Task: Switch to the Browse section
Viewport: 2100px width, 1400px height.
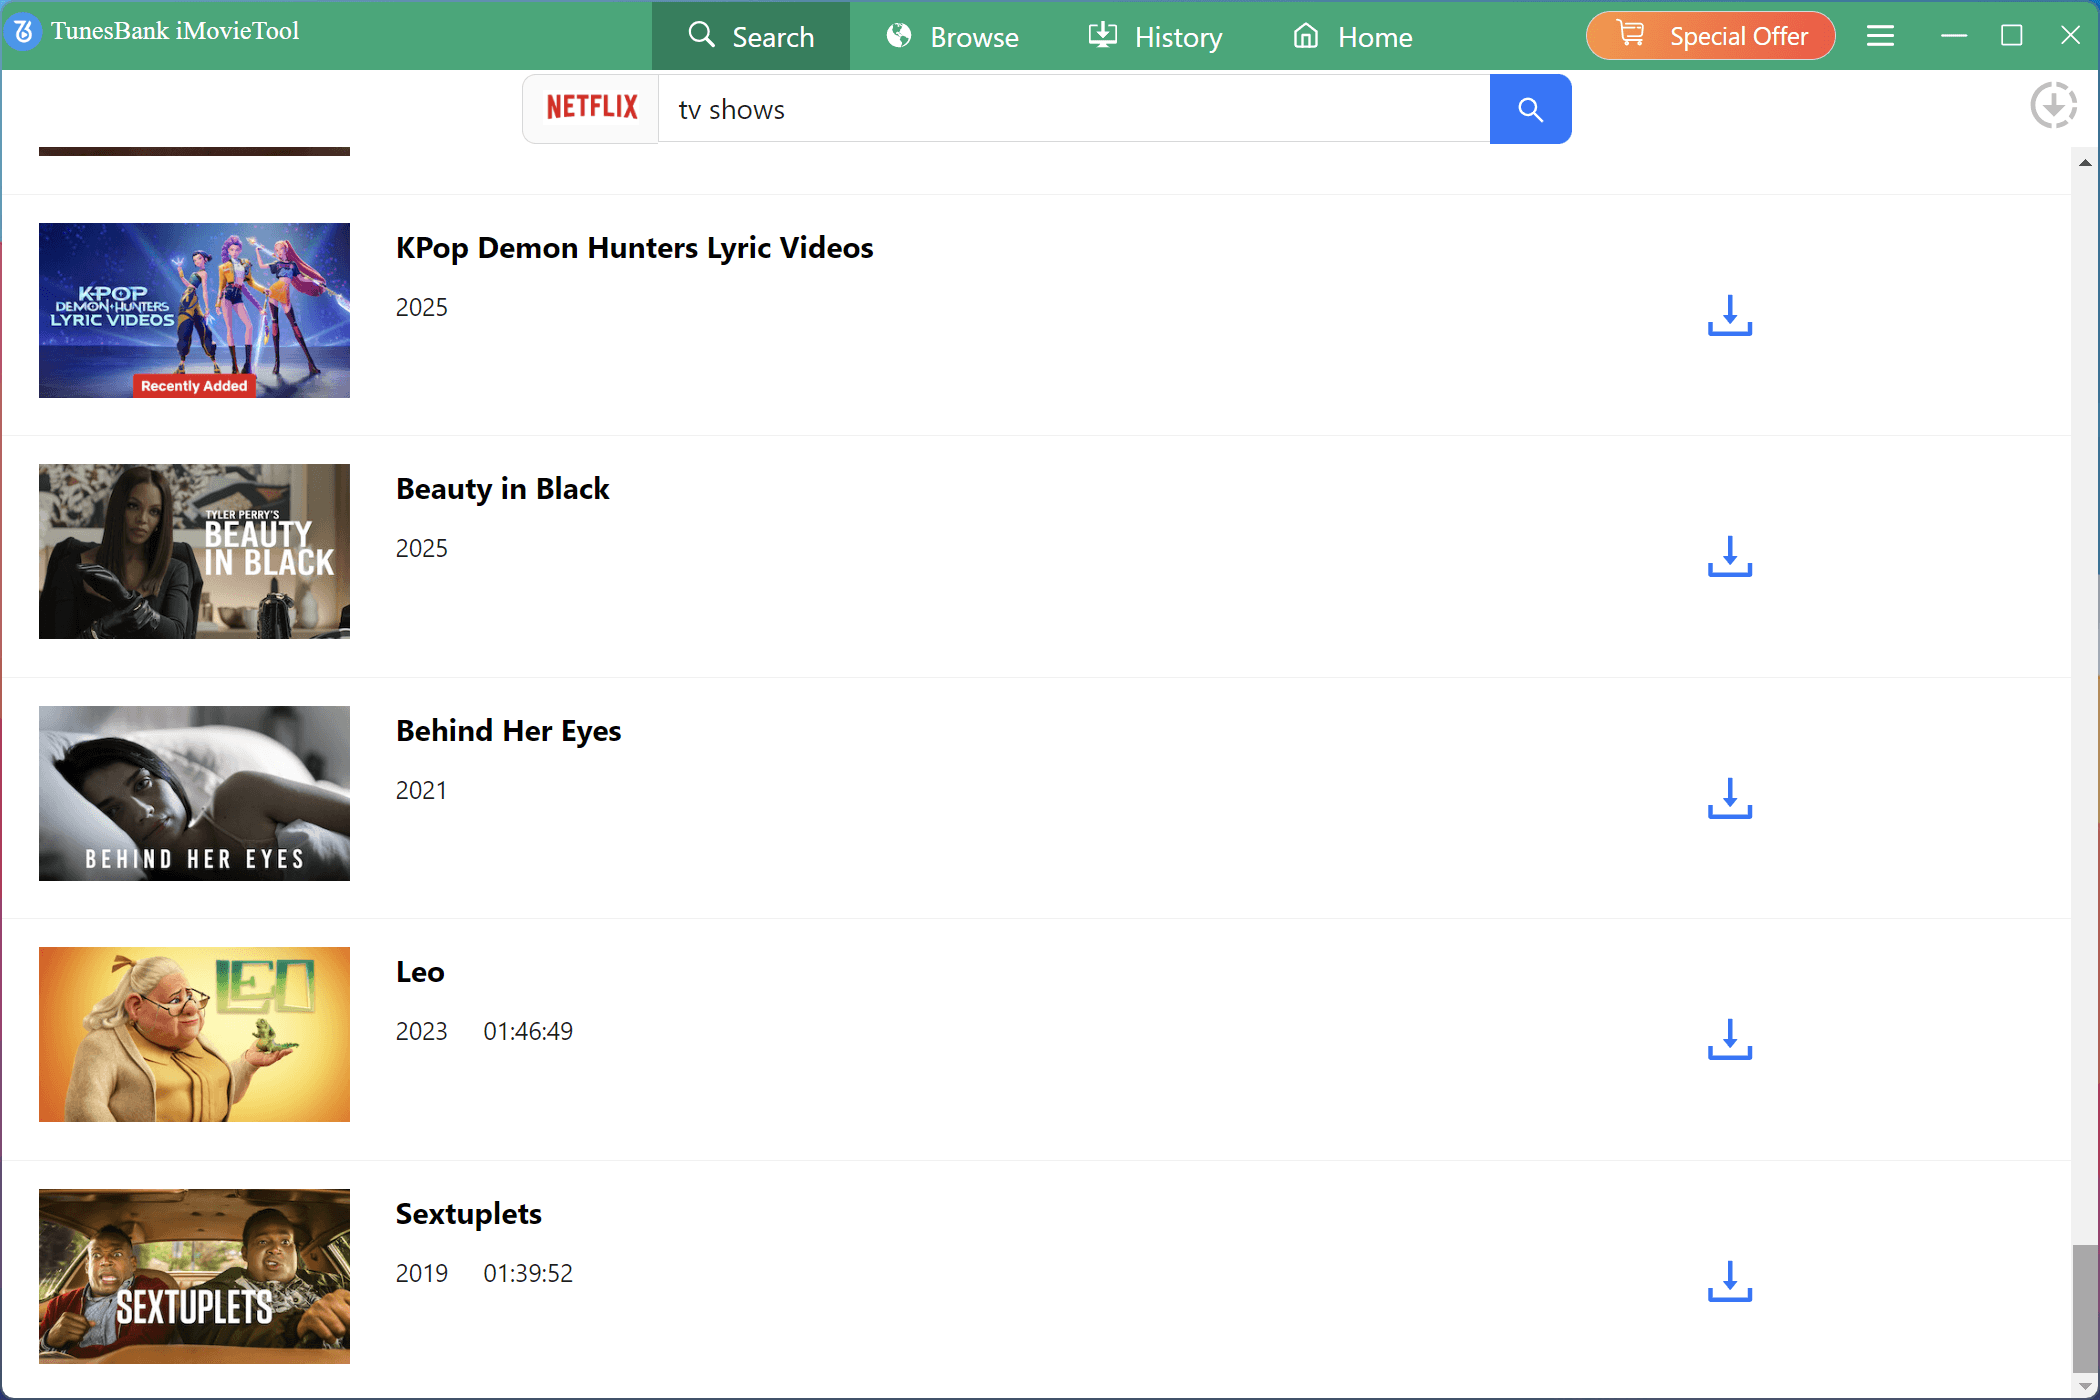Action: 951,36
